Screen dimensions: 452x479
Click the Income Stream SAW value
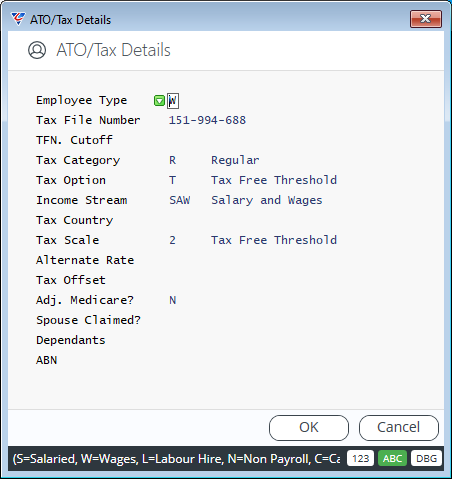[x=180, y=200]
